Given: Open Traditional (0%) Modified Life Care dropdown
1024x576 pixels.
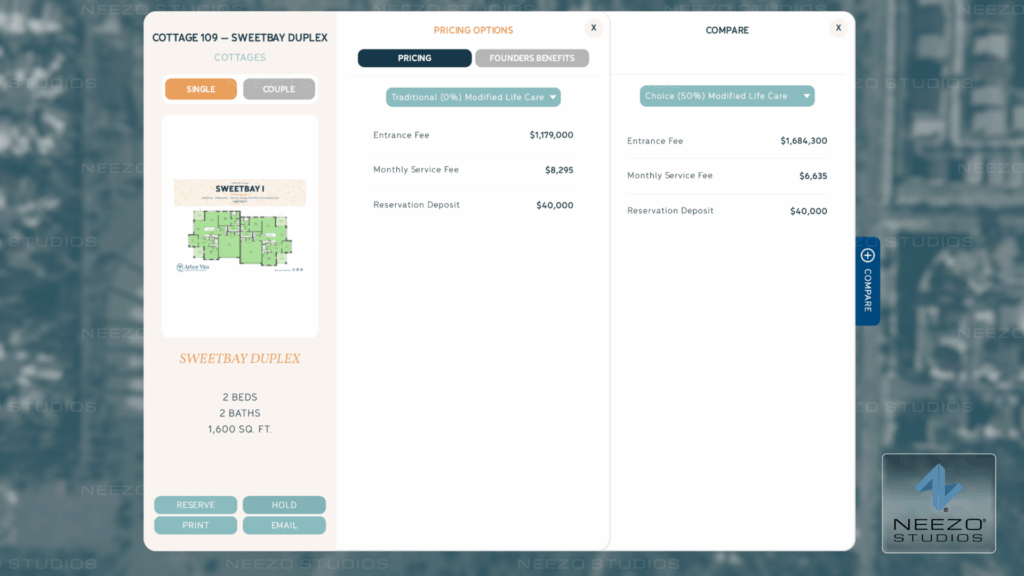Looking at the screenshot, I should point(473,97).
